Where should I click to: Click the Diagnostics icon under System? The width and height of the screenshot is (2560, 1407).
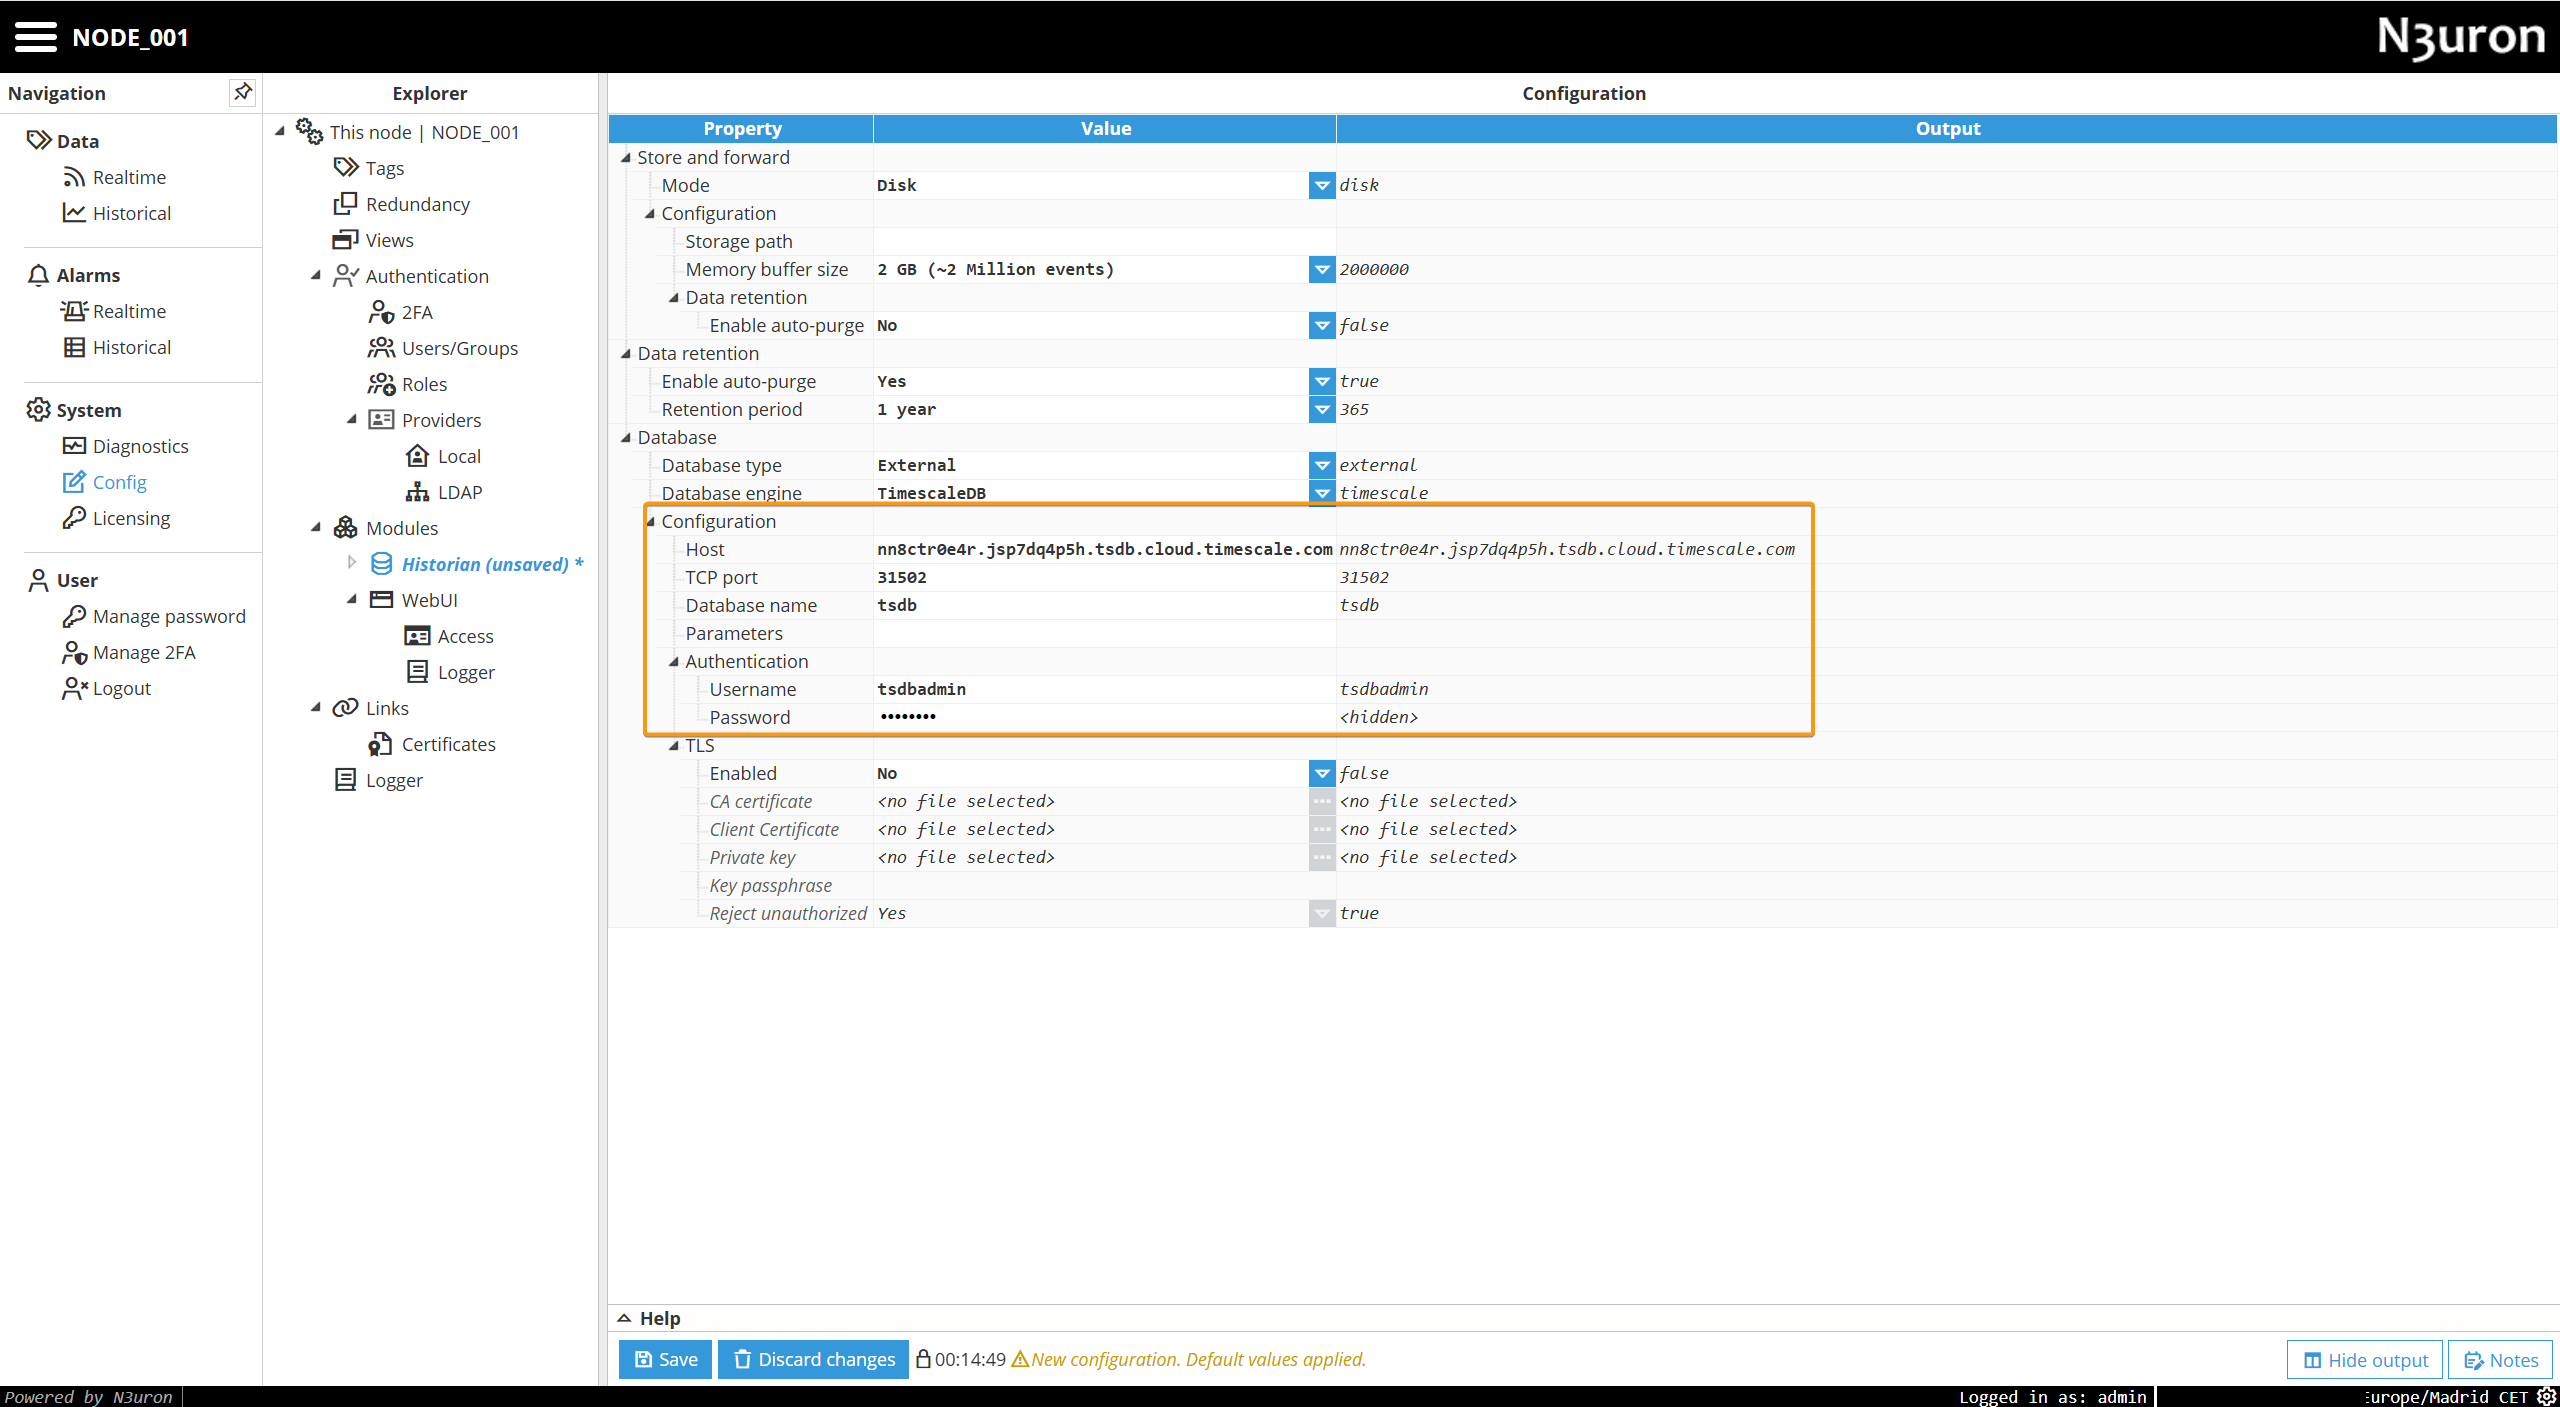[x=74, y=446]
